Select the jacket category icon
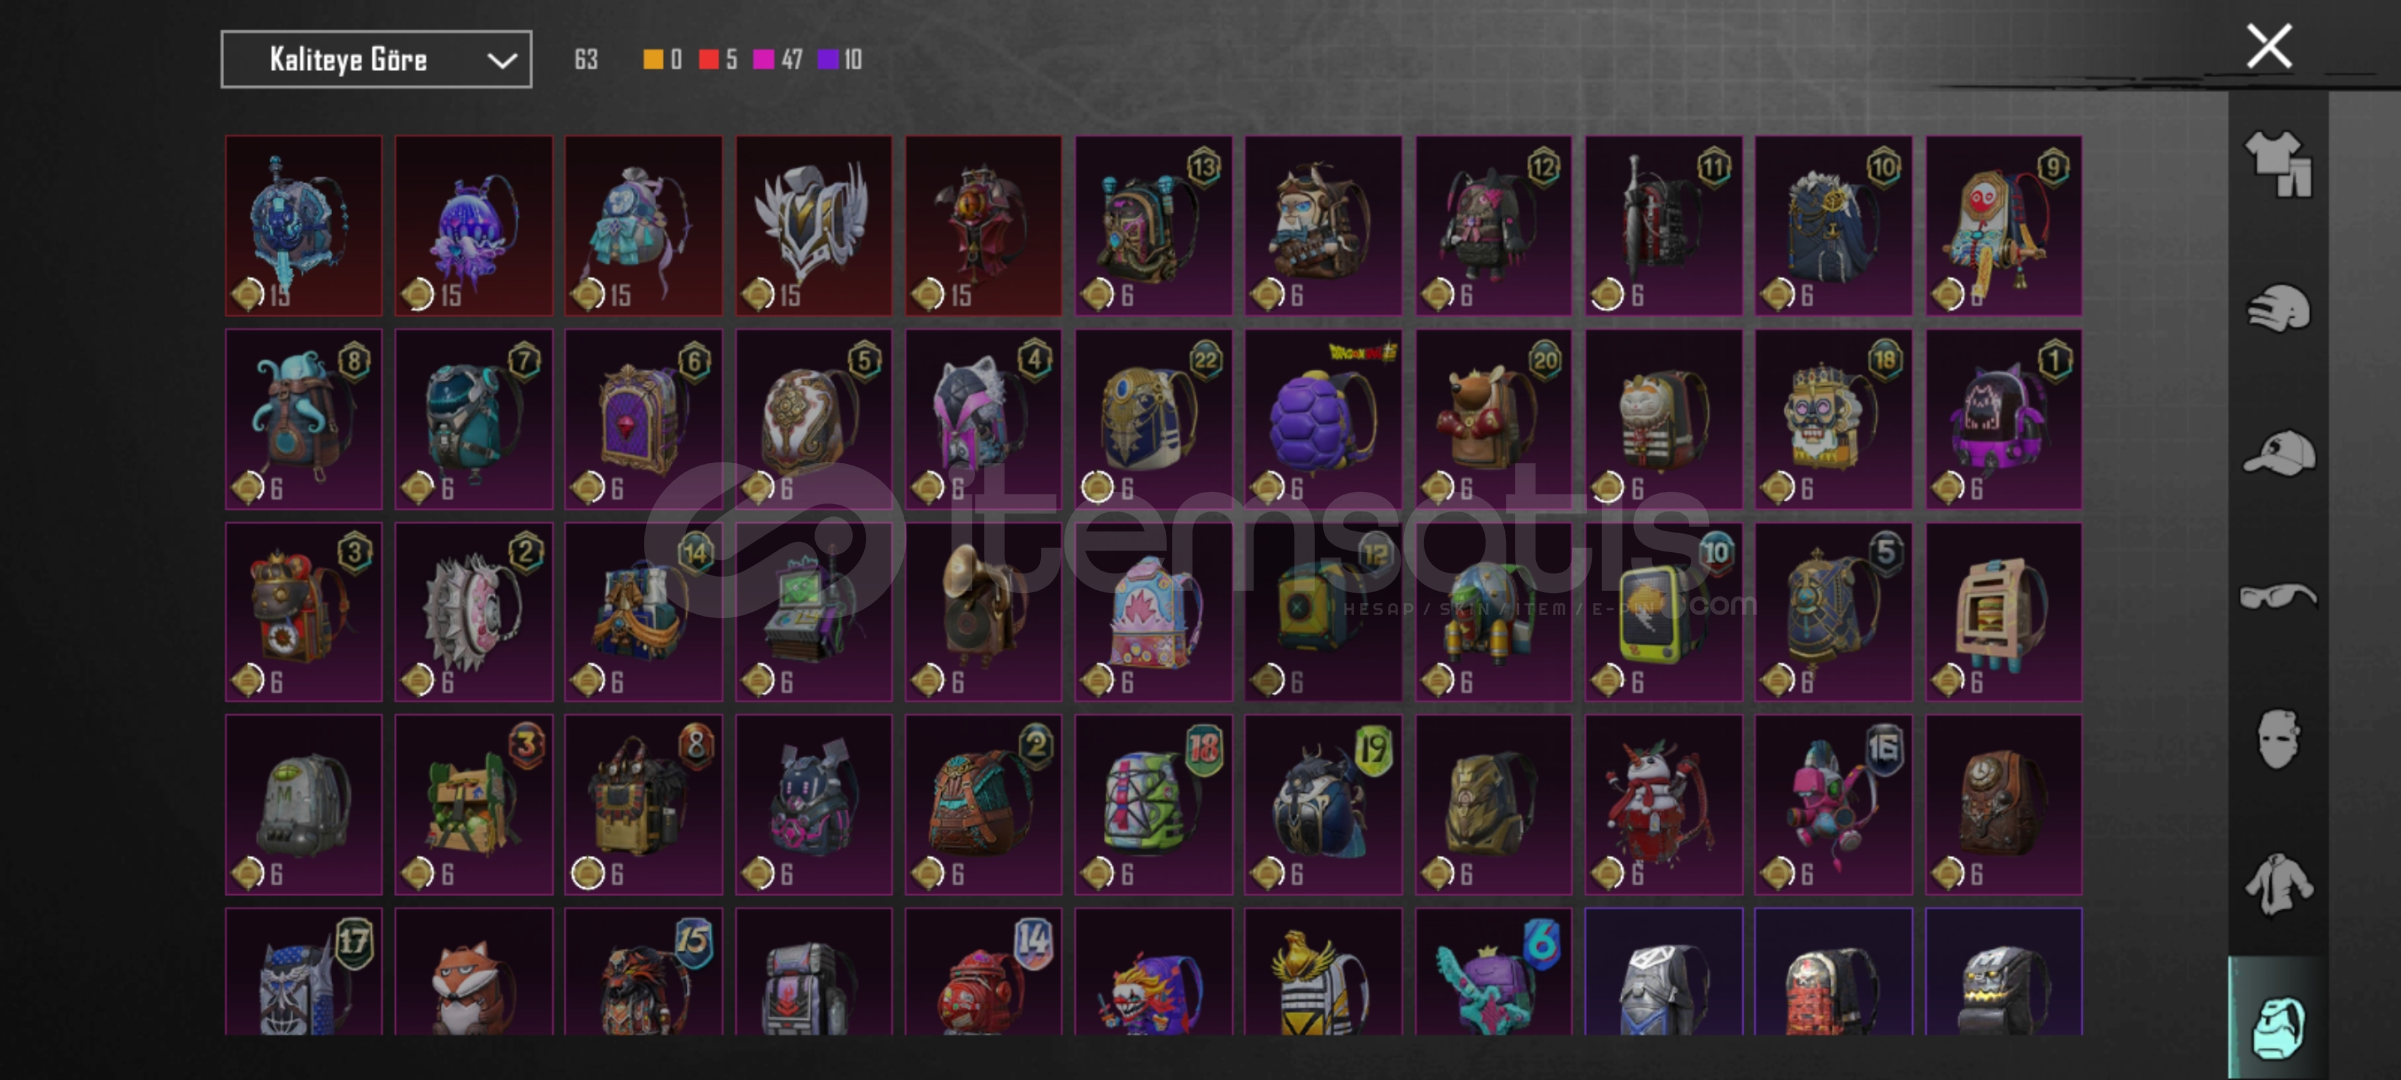 tap(2278, 884)
